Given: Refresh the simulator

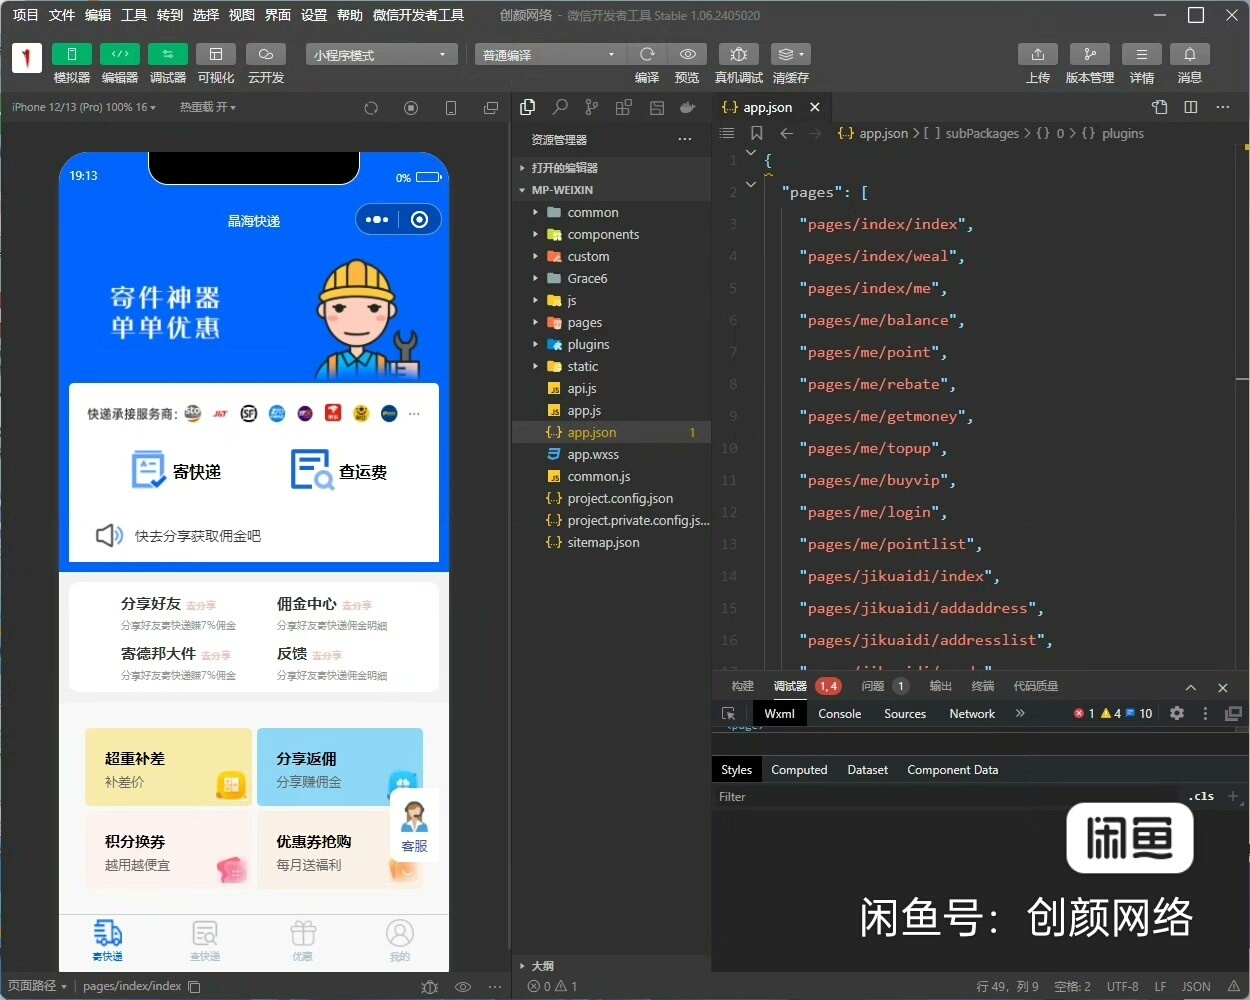Looking at the screenshot, I should (x=371, y=108).
